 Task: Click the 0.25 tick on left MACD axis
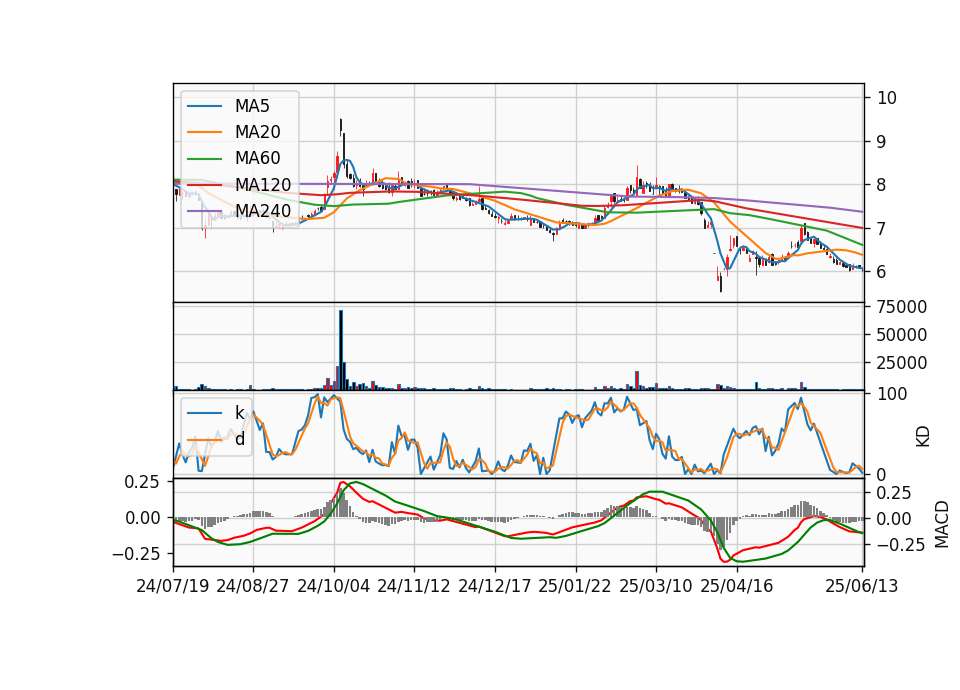pyautogui.click(x=141, y=482)
